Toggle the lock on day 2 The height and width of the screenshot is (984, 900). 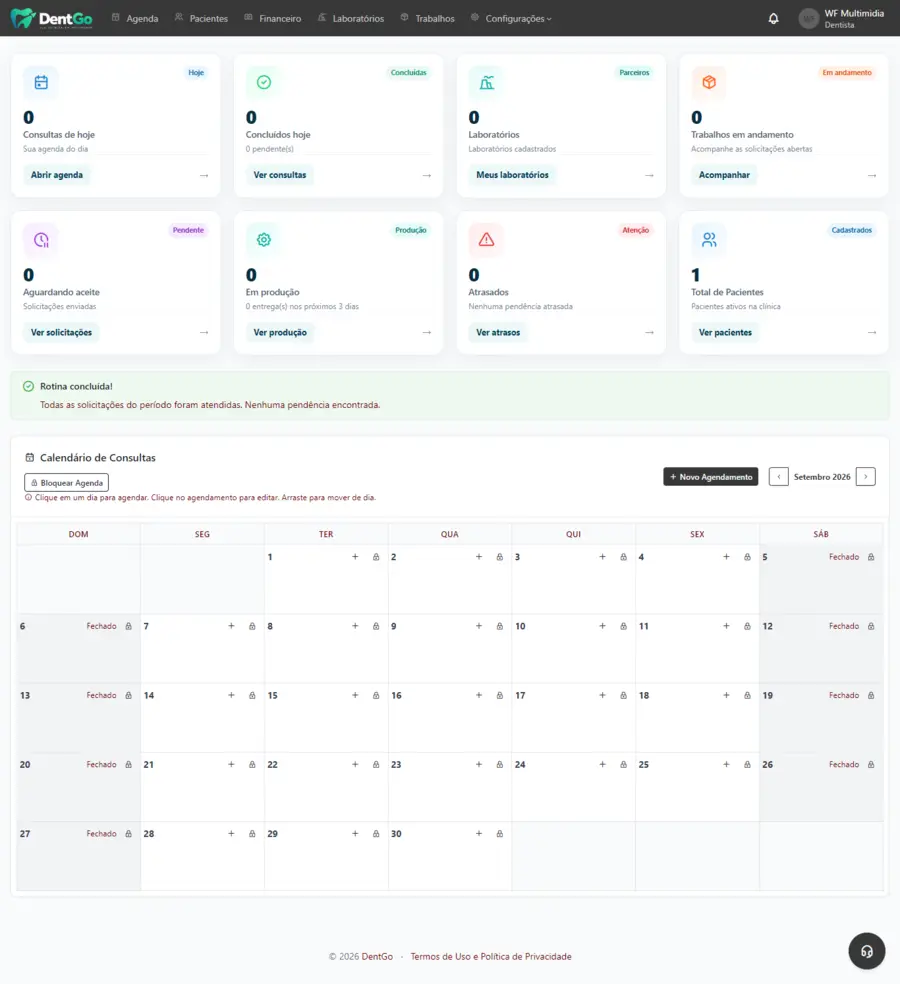500,557
